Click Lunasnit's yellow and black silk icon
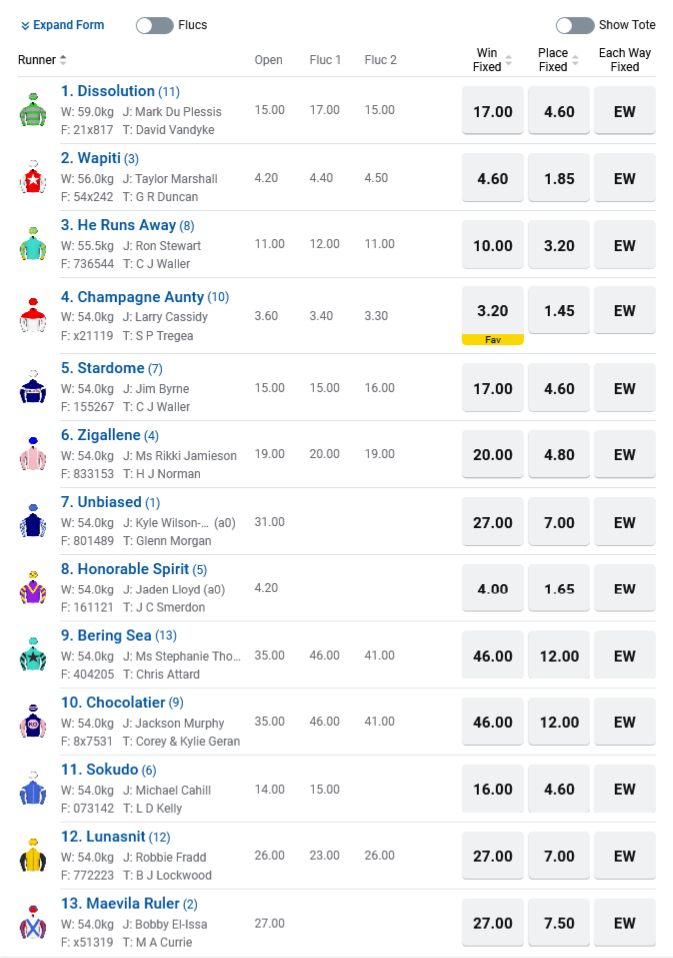 (33, 856)
